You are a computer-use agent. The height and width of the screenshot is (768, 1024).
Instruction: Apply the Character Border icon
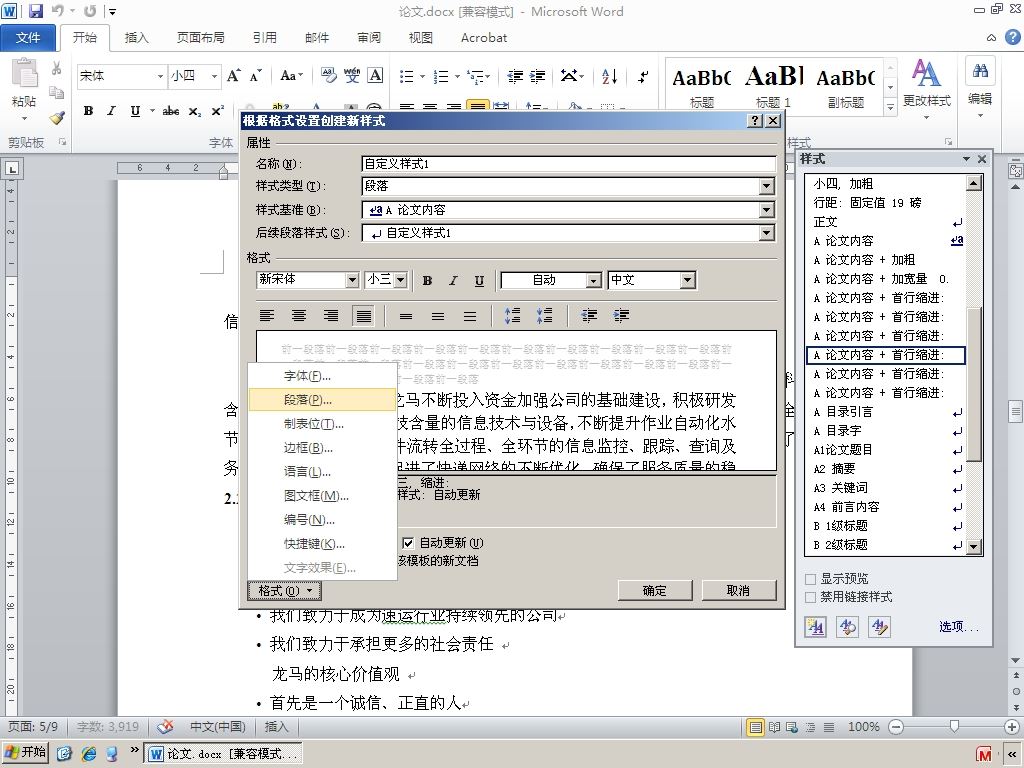[x=375, y=76]
